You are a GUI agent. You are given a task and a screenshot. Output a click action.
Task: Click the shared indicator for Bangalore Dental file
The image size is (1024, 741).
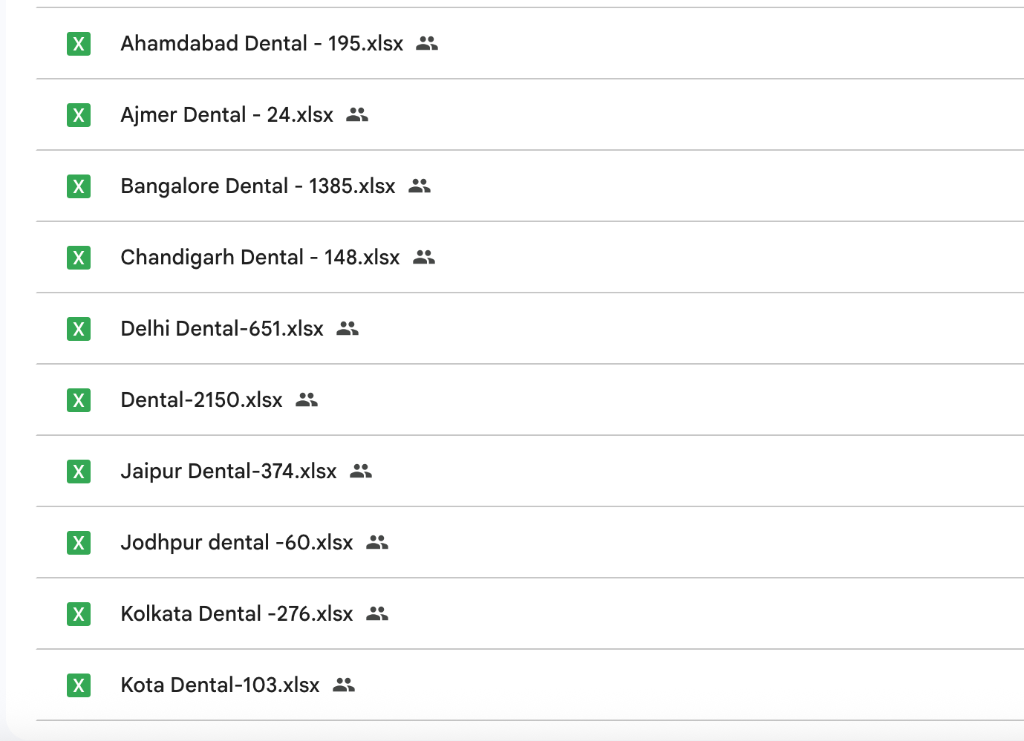419,186
